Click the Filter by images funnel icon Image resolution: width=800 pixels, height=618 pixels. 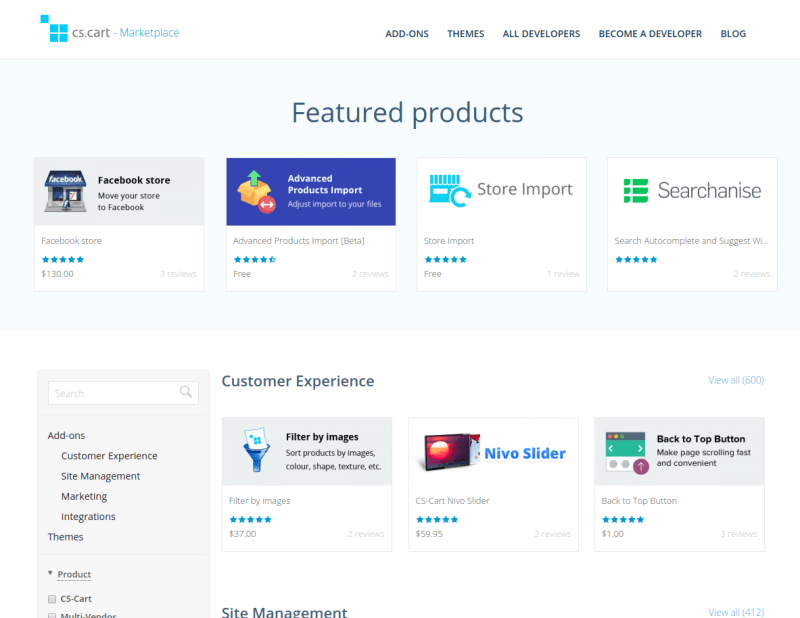coord(254,450)
